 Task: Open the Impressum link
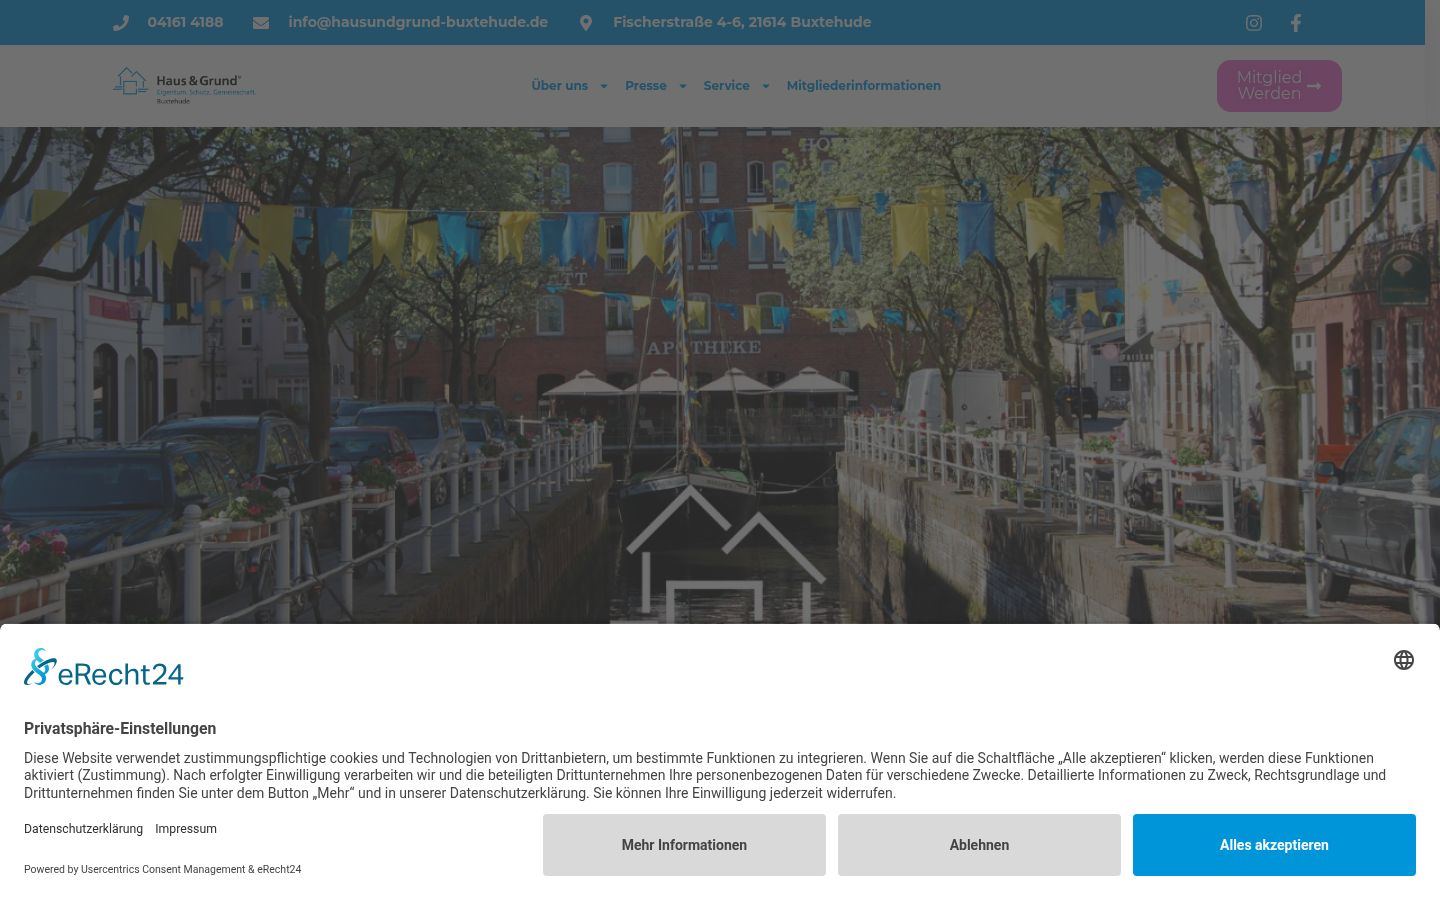click(x=186, y=829)
